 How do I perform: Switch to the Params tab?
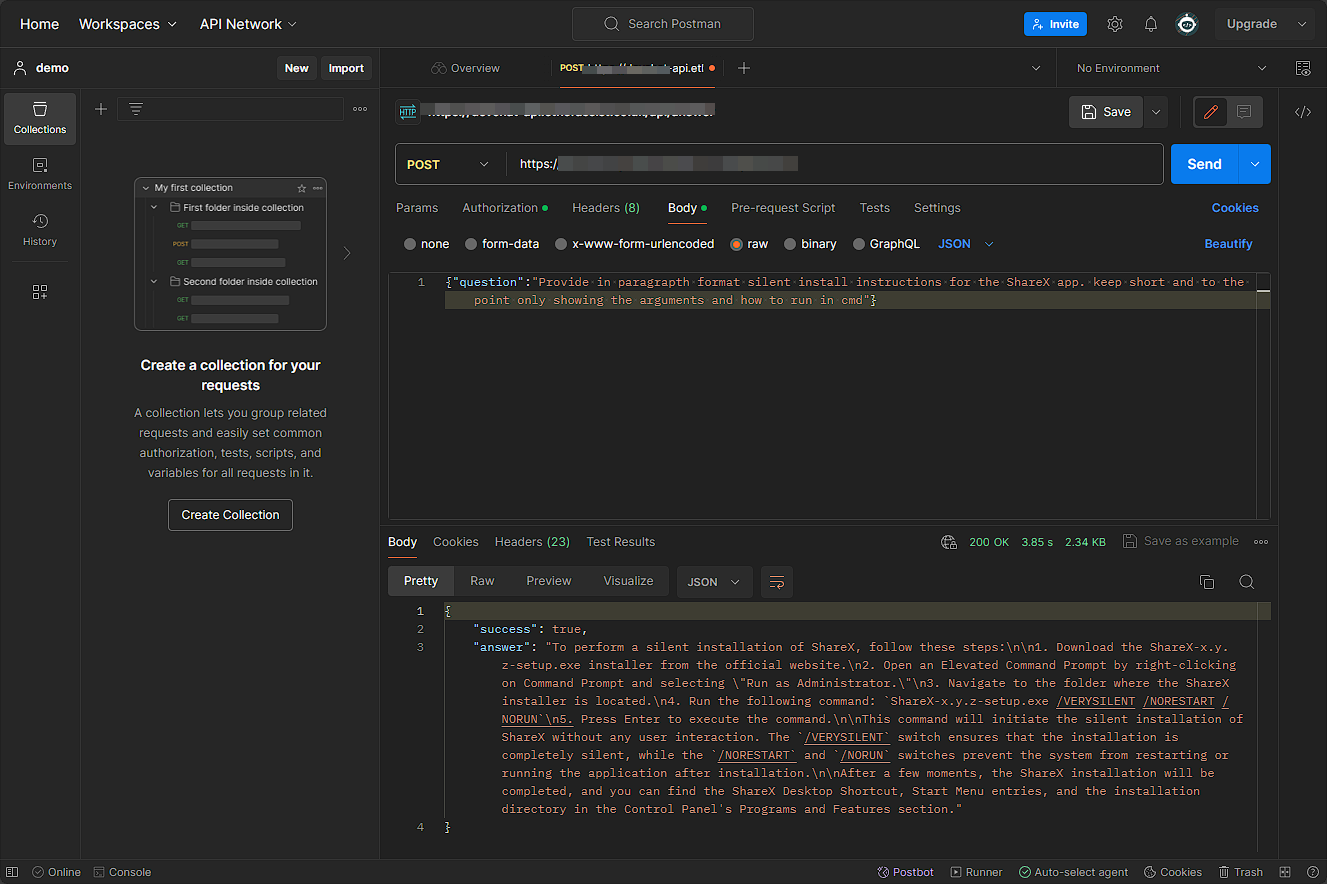417,208
